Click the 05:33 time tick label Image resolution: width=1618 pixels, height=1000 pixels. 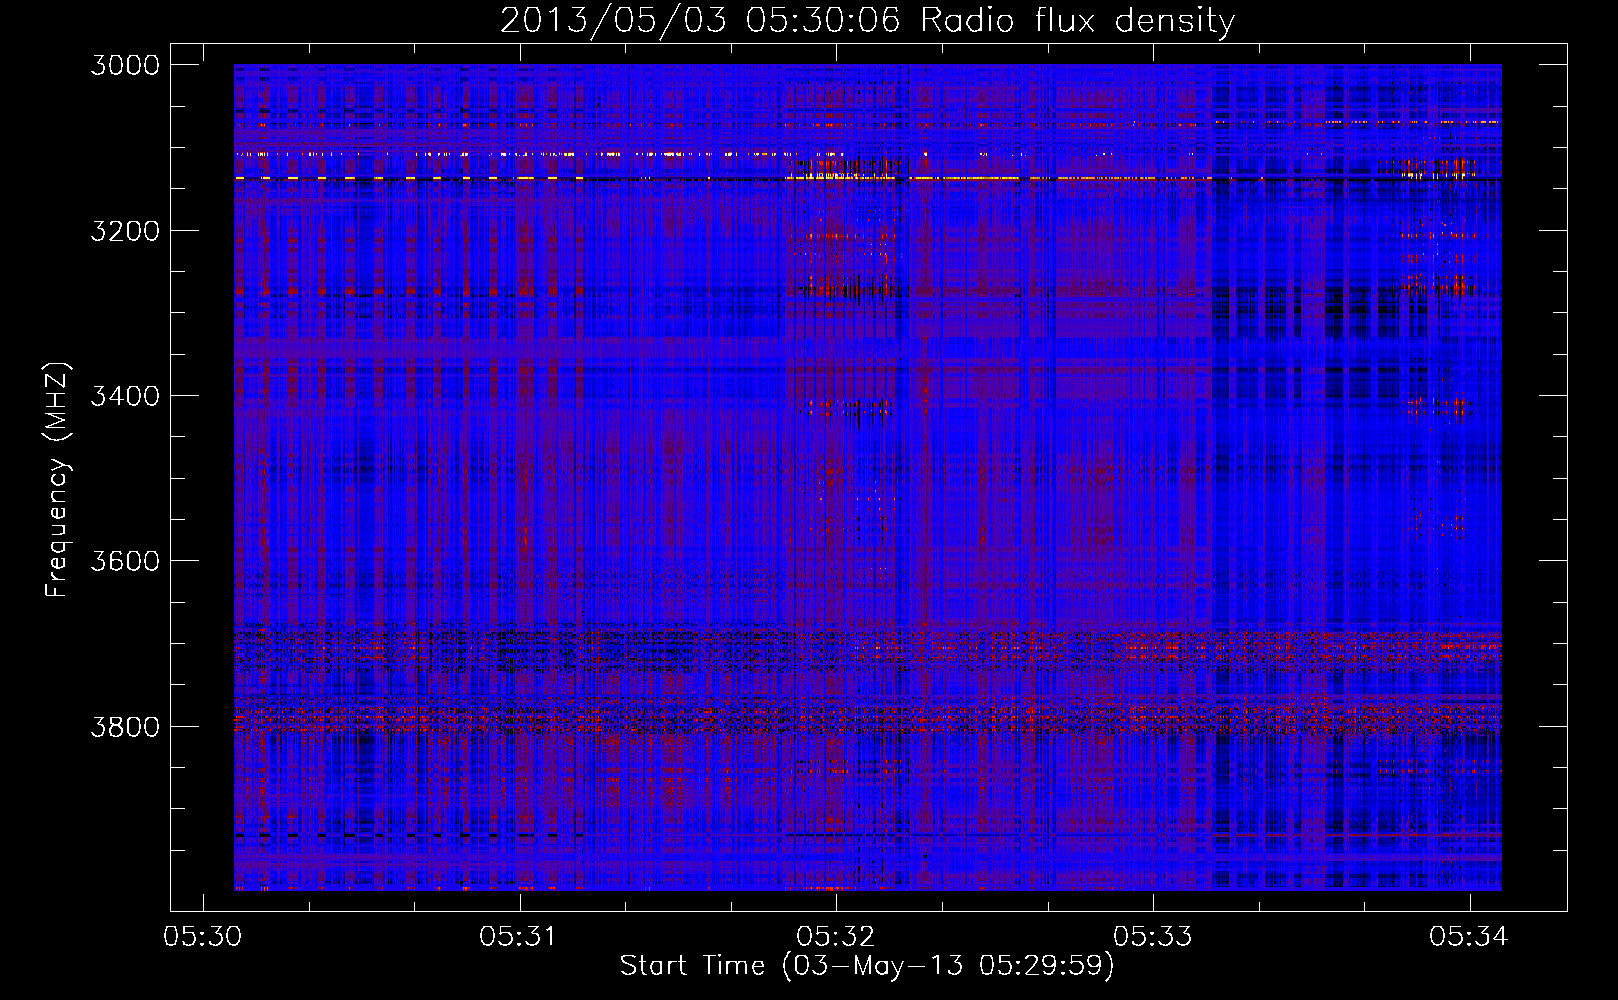(x=1153, y=936)
